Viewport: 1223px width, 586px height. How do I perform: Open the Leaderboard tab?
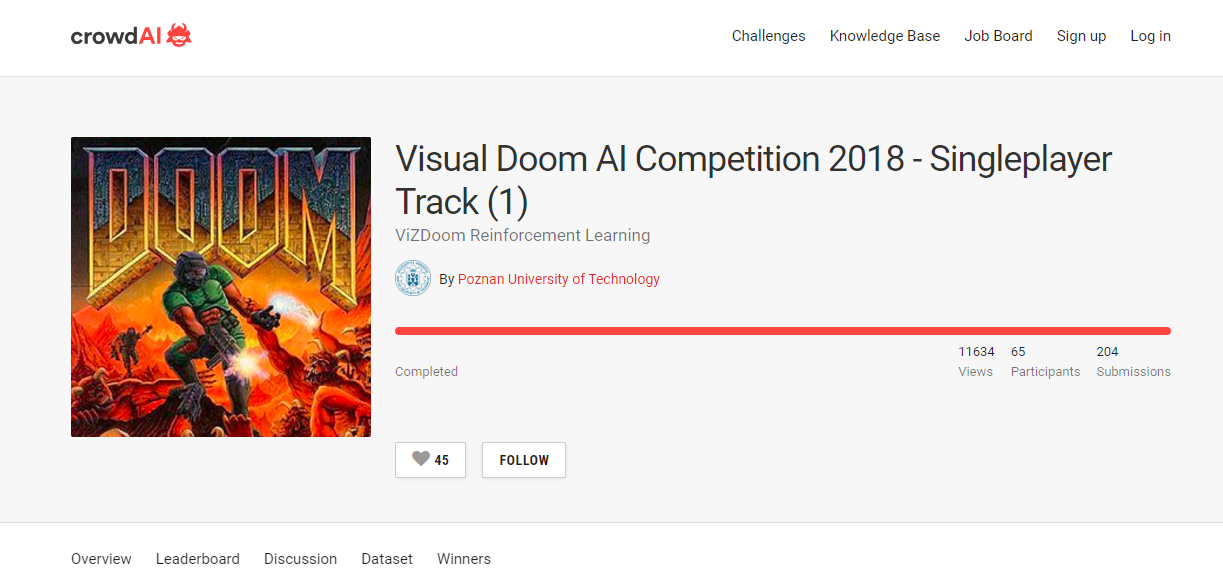click(198, 559)
